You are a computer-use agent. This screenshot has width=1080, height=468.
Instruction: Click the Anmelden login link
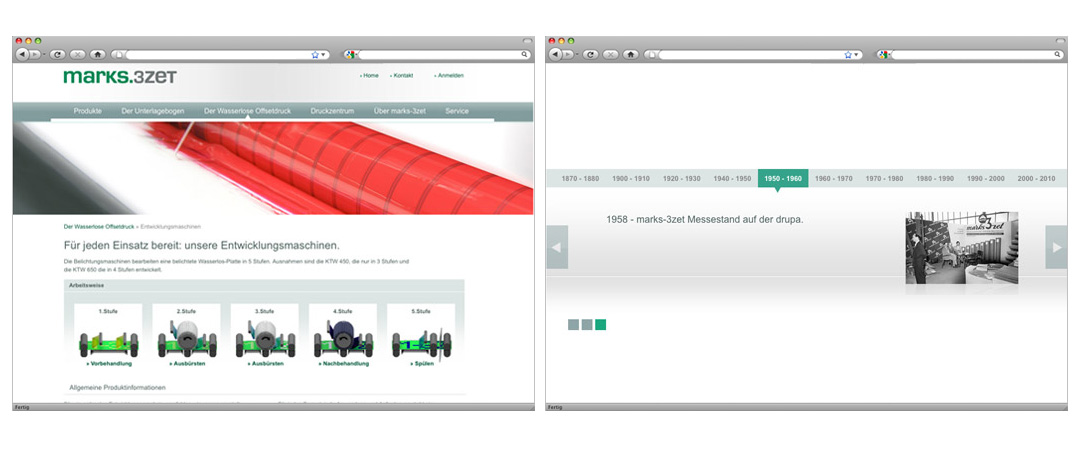pos(449,76)
